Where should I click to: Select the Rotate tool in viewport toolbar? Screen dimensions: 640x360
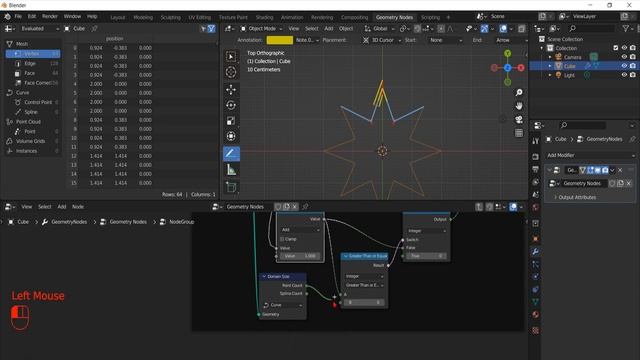pyautogui.click(x=231, y=105)
